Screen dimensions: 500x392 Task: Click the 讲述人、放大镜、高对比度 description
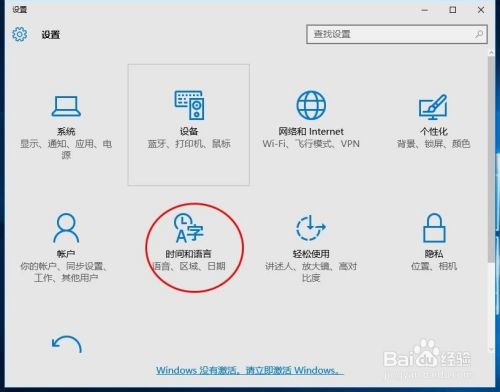click(311, 272)
